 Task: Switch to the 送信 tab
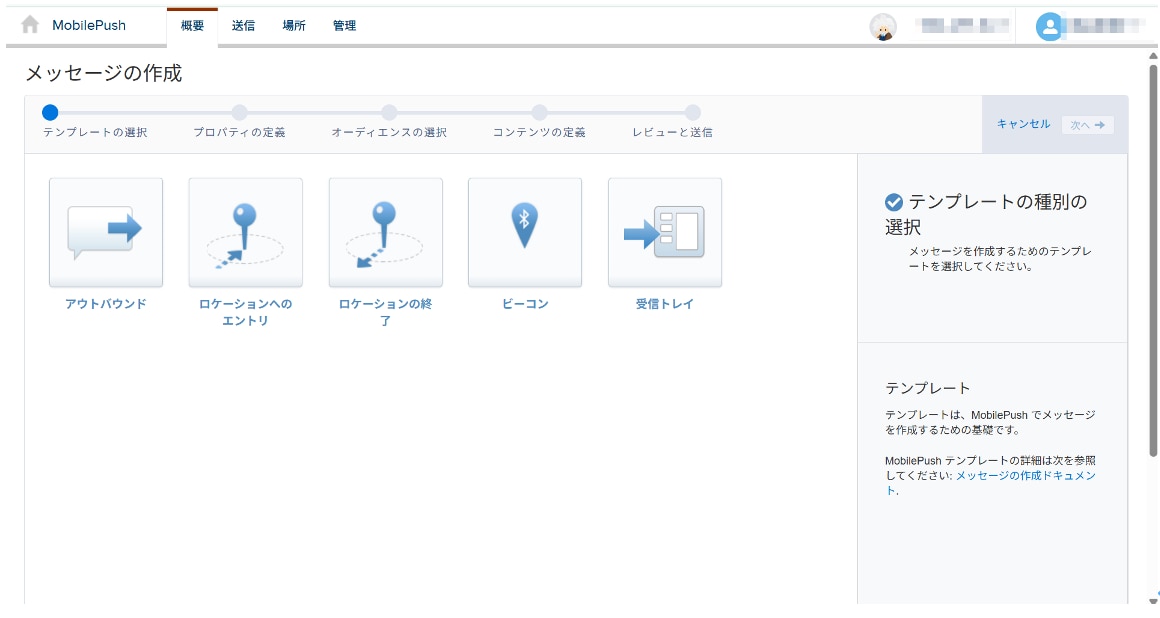coord(243,26)
